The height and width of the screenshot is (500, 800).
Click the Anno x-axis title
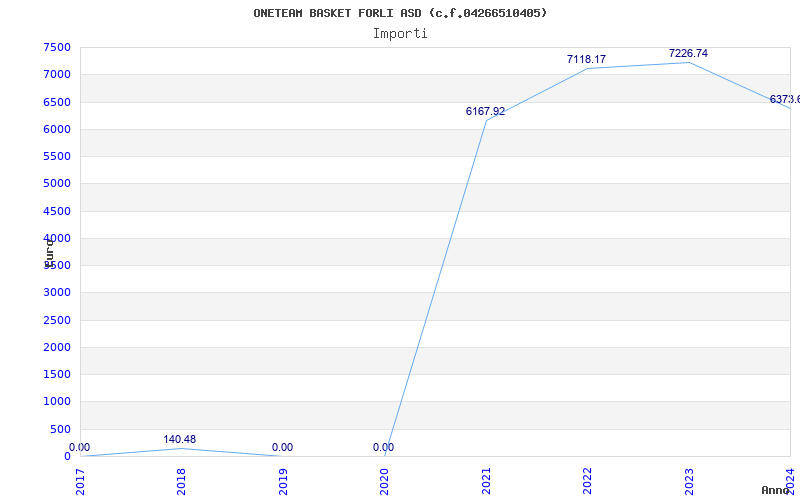pos(776,490)
